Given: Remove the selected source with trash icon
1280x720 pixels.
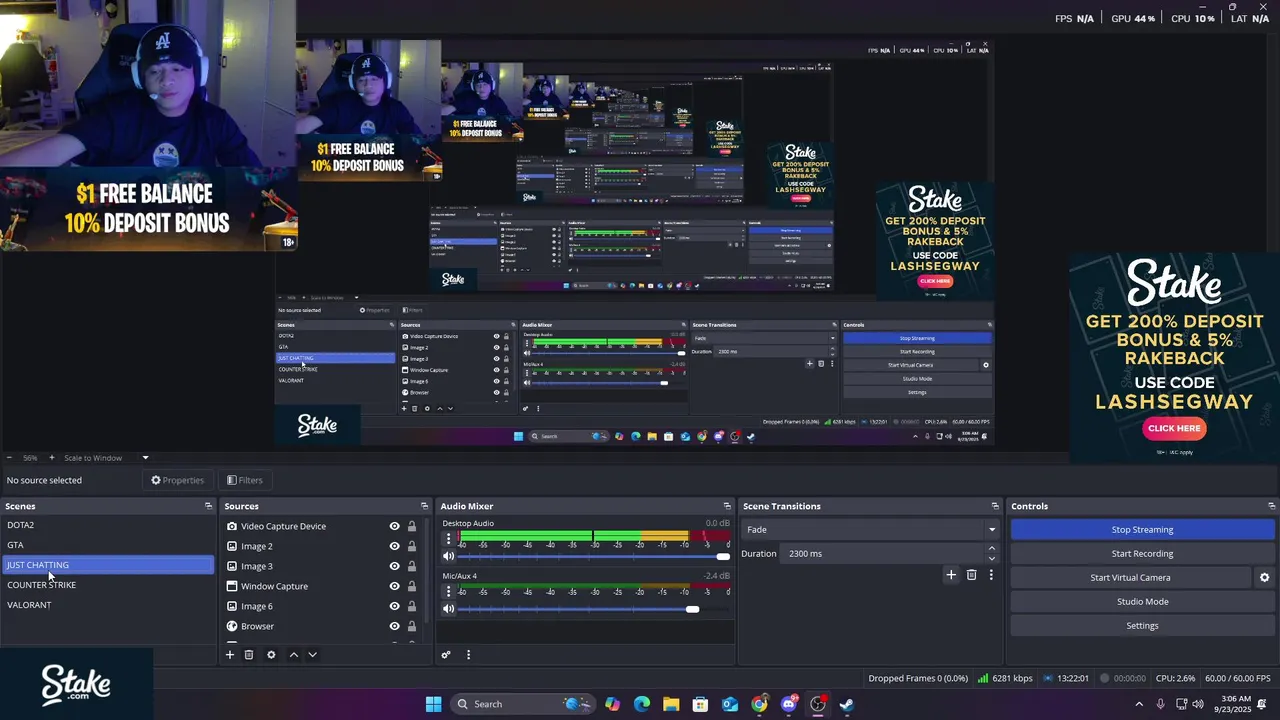Looking at the screenshot, I should coord(249,655).
